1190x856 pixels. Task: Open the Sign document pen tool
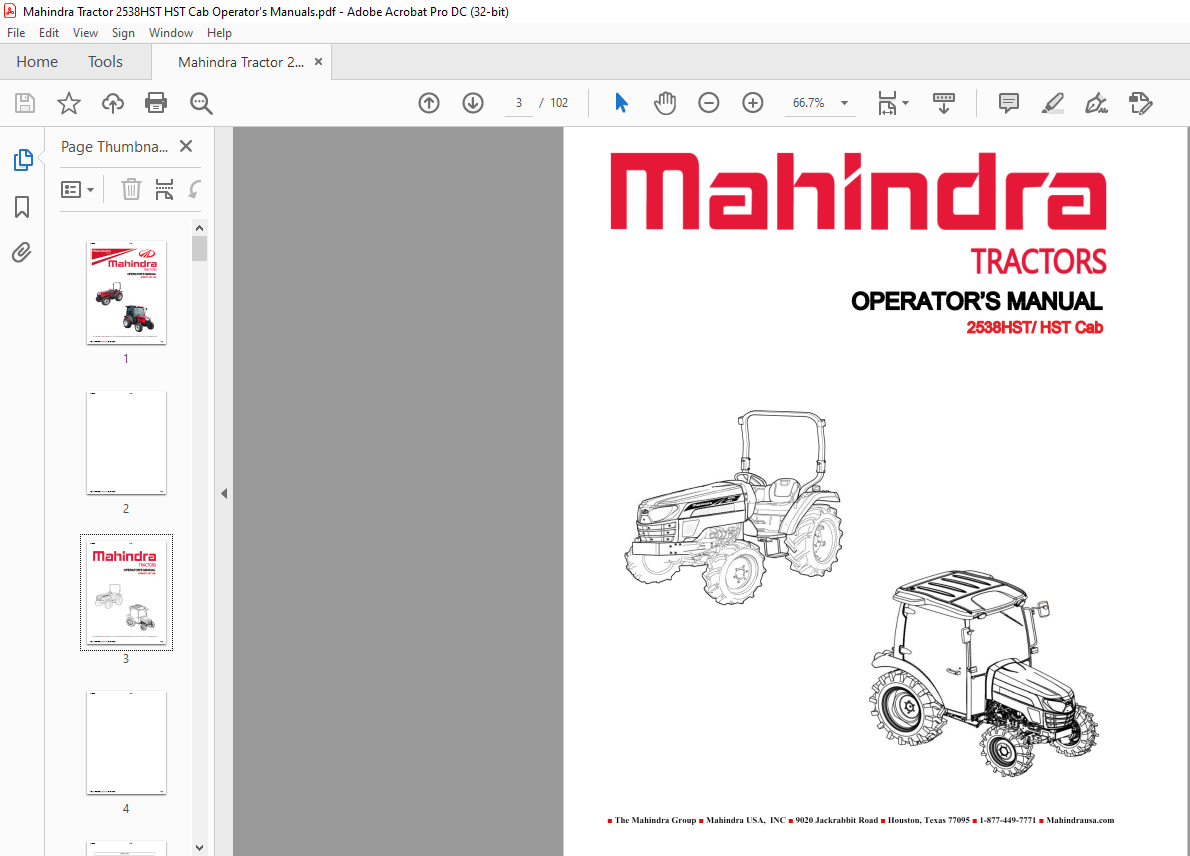pos(1096,102)
